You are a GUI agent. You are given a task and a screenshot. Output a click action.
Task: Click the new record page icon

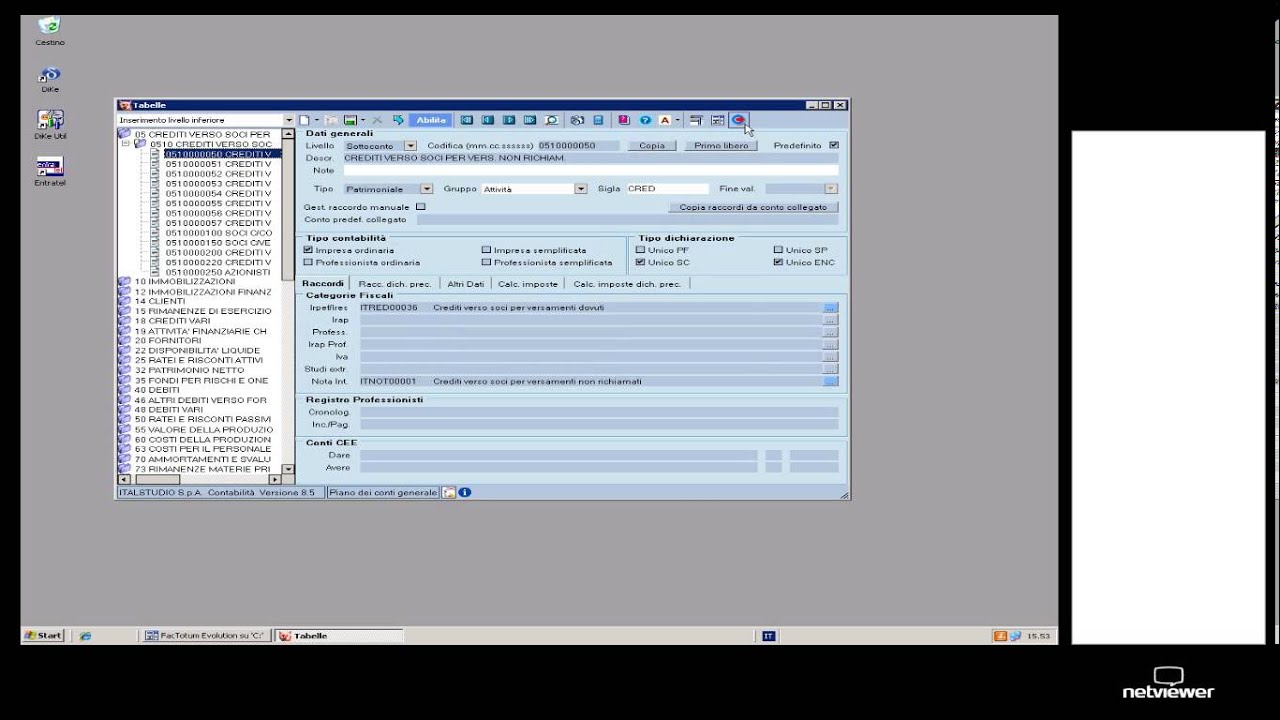point(305,120)
